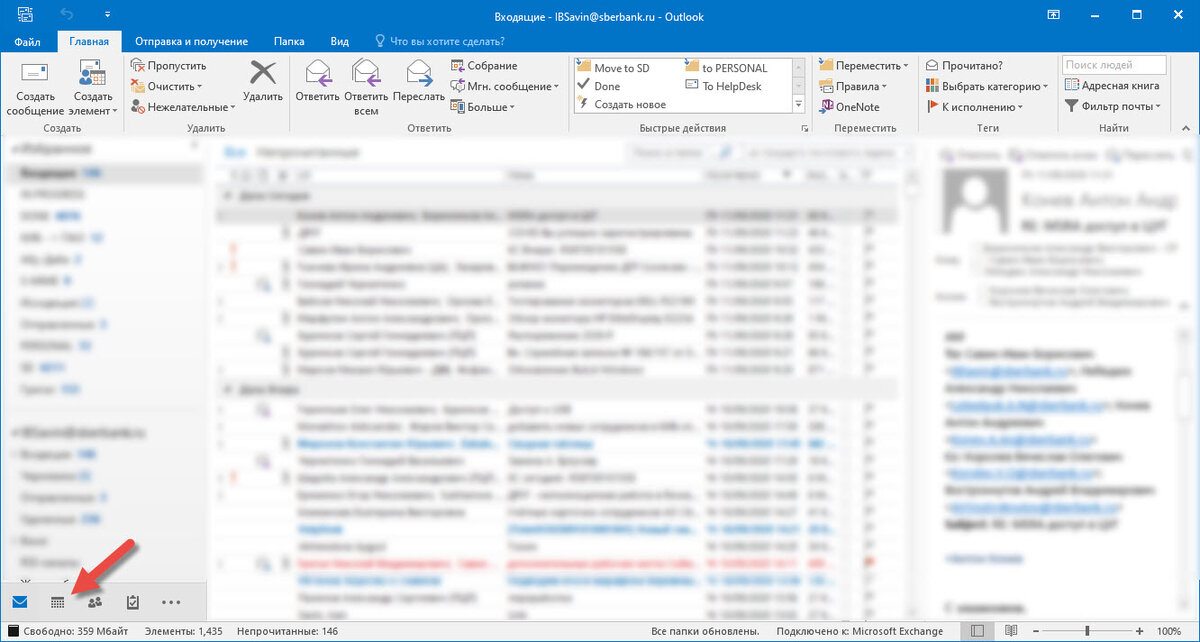Click the Undo arrow in the title bar
The height and width of the screenshot is (642, 1200).
pos(68,15)
